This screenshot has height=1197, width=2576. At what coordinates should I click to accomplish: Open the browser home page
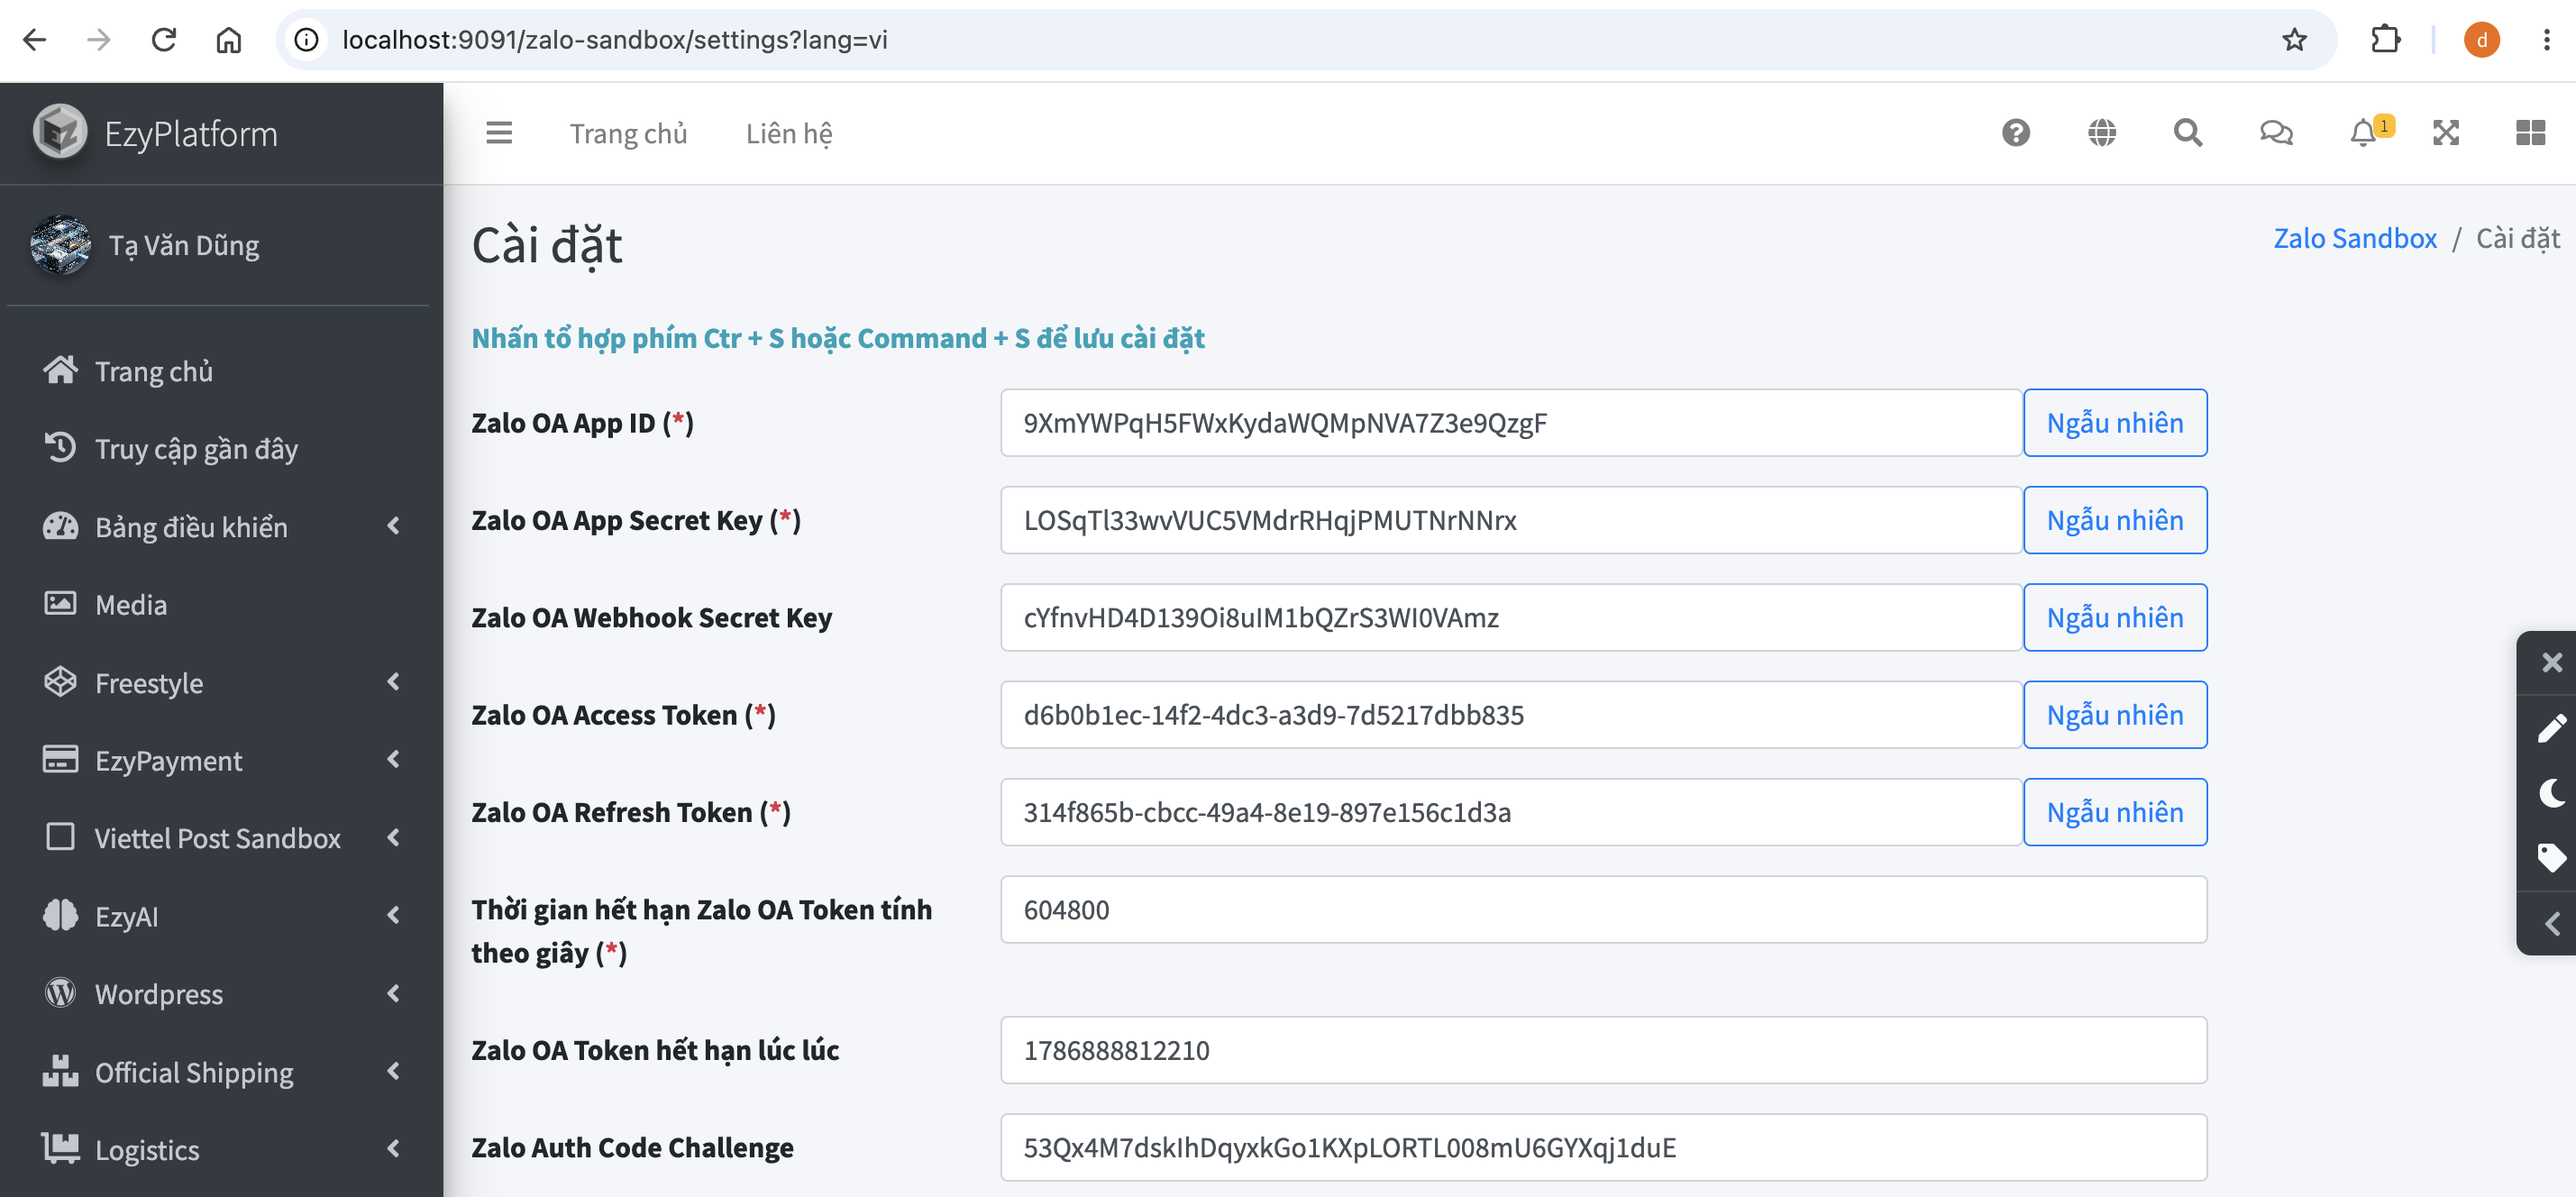tap(229, 40)
